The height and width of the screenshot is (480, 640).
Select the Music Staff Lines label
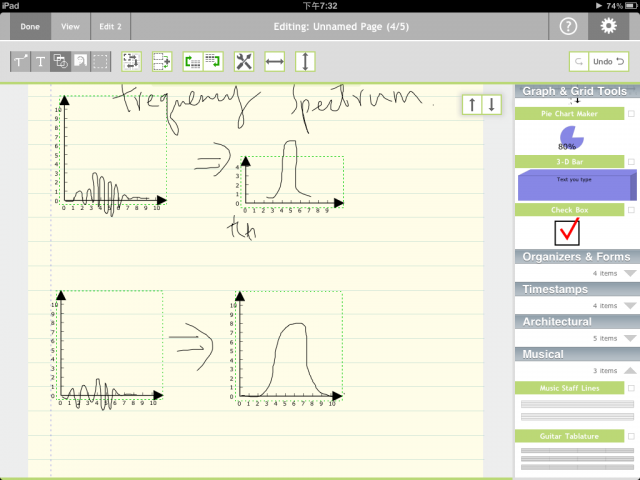coord(569,388)
